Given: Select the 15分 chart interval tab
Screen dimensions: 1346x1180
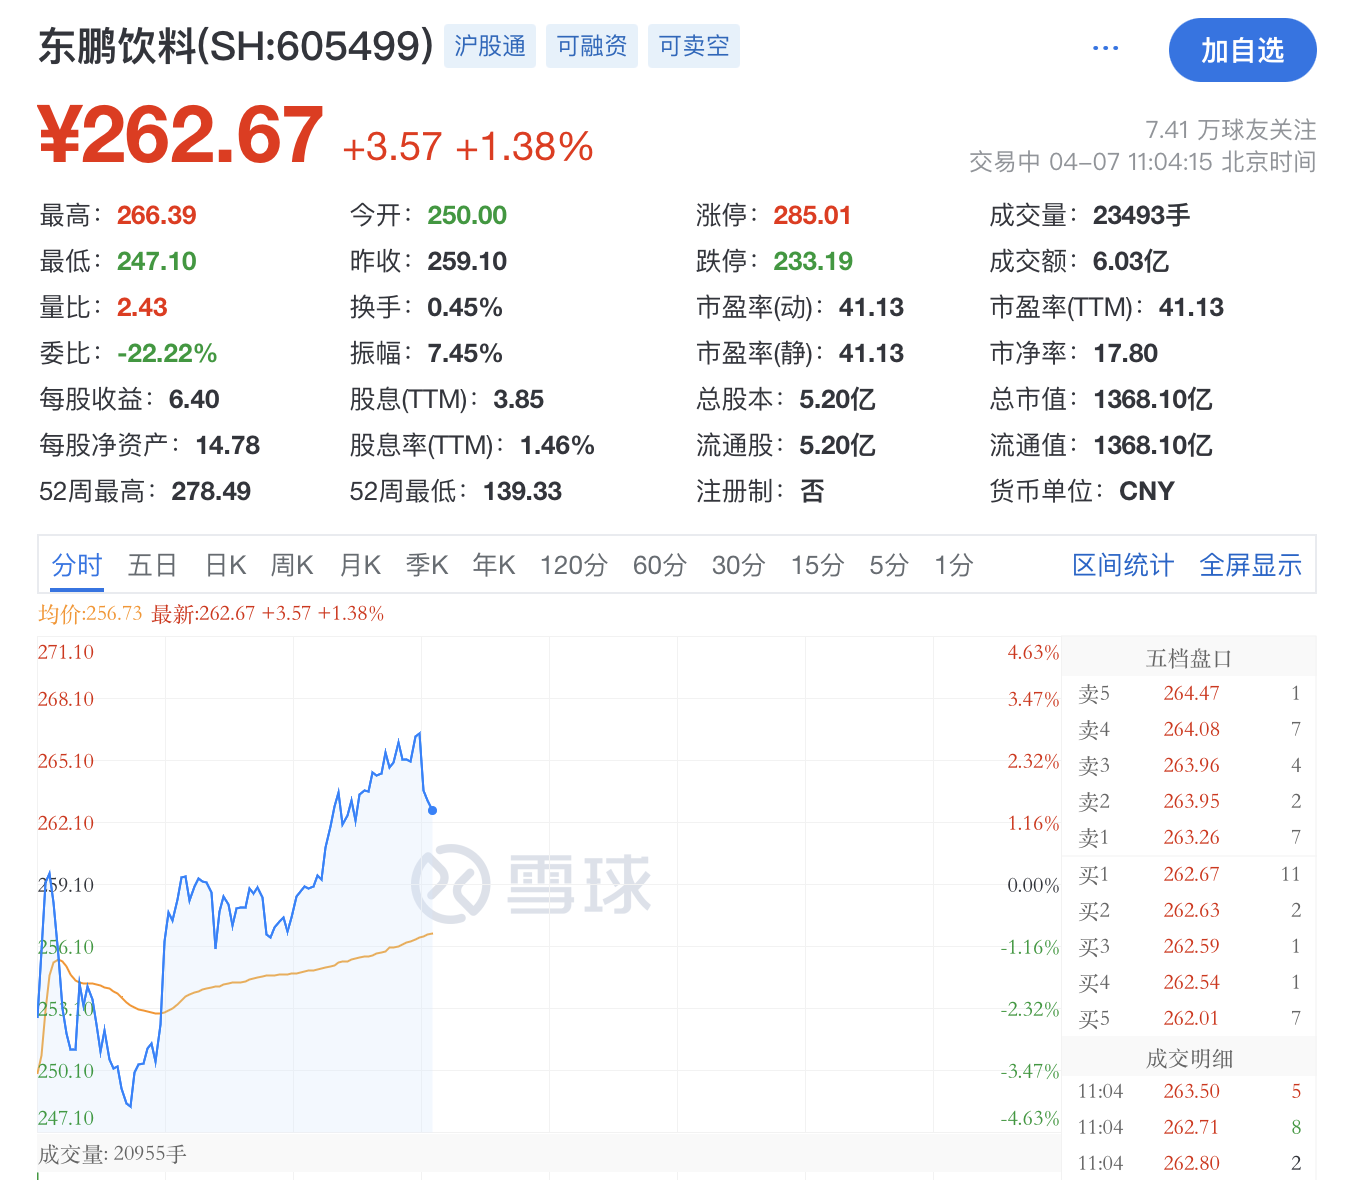Looking at the screenshot, I should click(x=817, y=565).
